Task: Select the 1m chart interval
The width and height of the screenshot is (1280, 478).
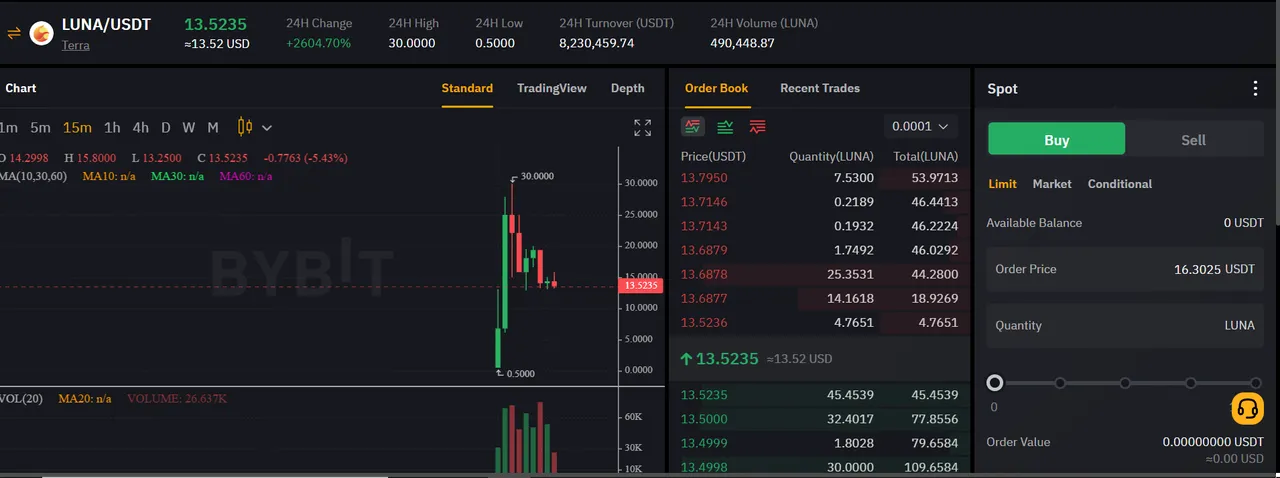Action: pos(8,127)
